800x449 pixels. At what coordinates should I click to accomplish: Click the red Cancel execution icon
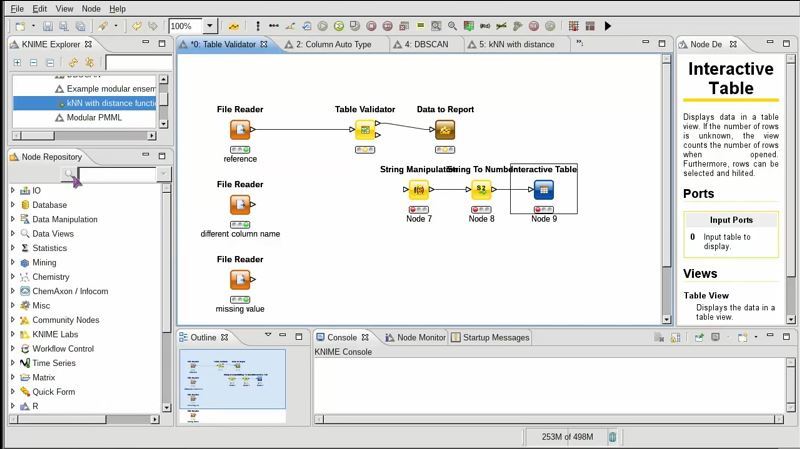click(x=371, y=26)
